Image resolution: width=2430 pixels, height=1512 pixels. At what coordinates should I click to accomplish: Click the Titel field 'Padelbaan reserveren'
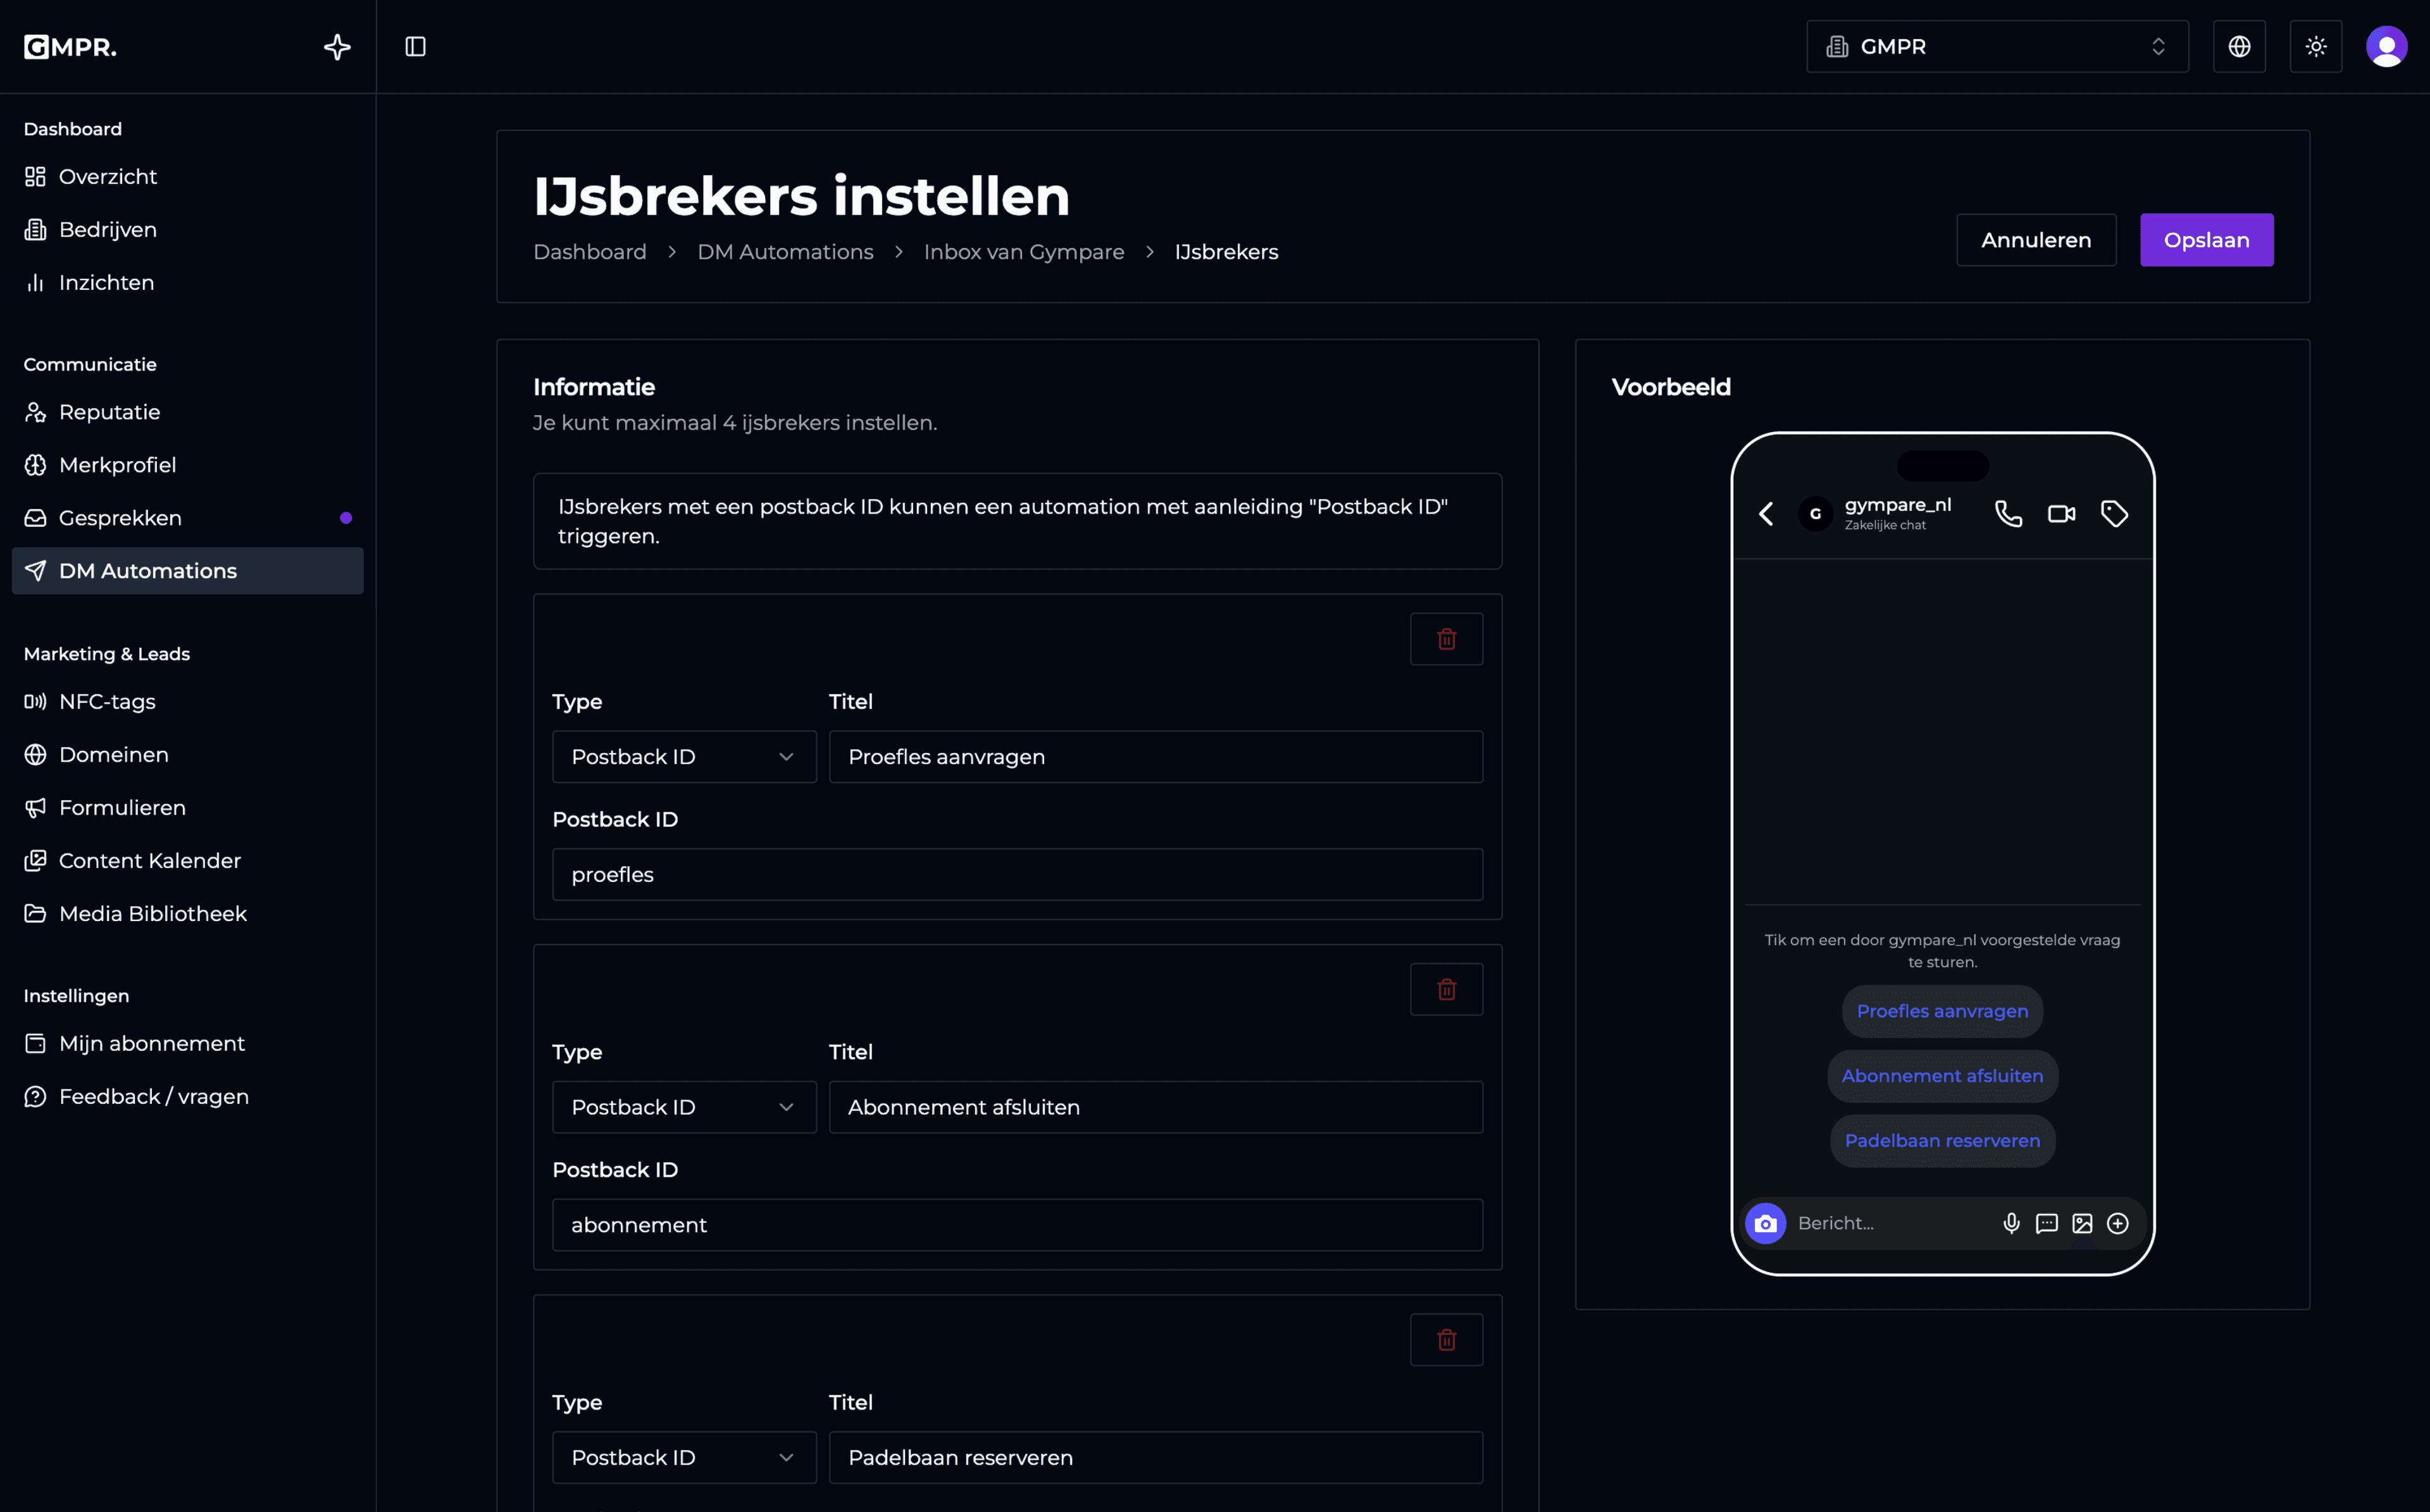[1155, 1458]
